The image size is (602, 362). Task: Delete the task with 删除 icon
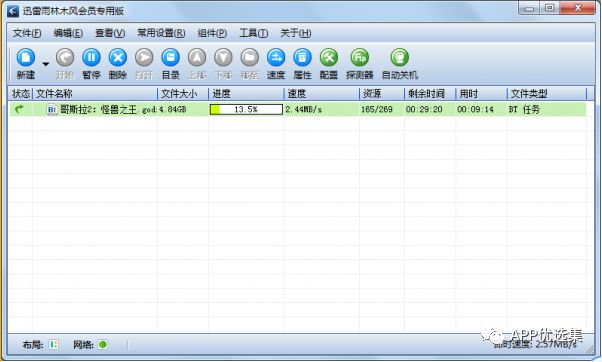click(x=118, y=58)
